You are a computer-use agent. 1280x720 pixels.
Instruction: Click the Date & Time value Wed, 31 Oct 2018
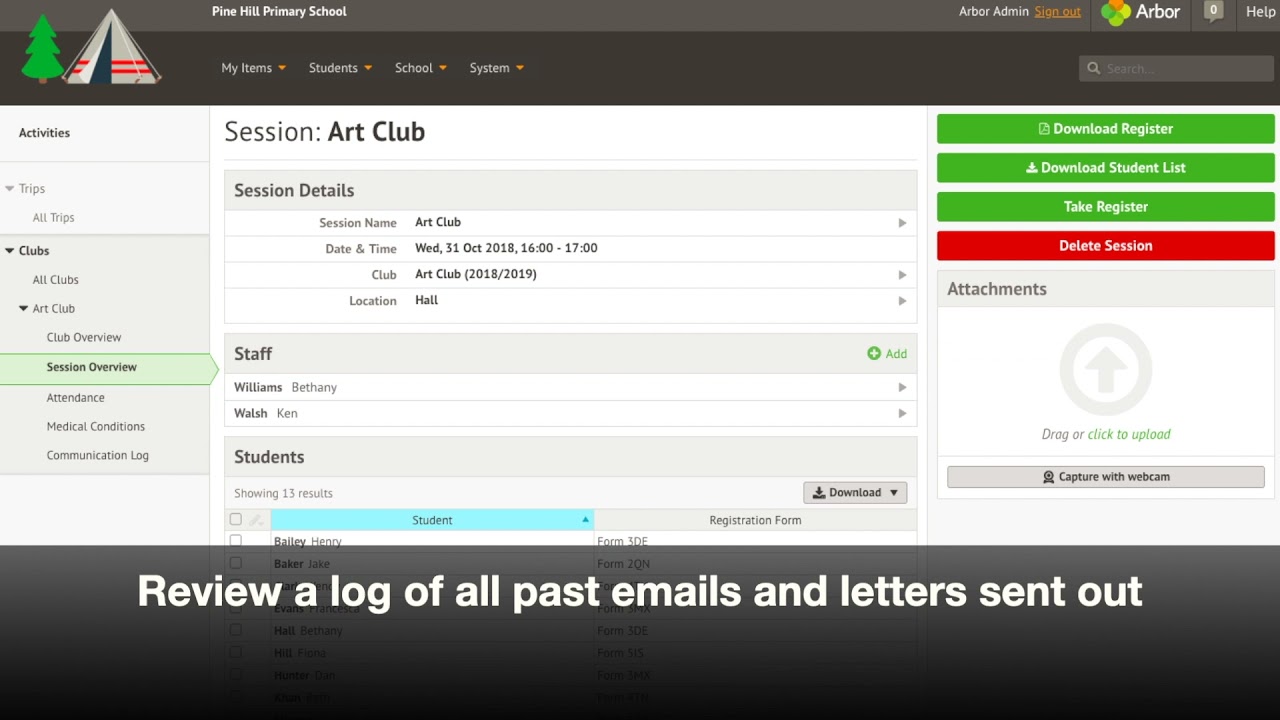click(x=506, y=248)
